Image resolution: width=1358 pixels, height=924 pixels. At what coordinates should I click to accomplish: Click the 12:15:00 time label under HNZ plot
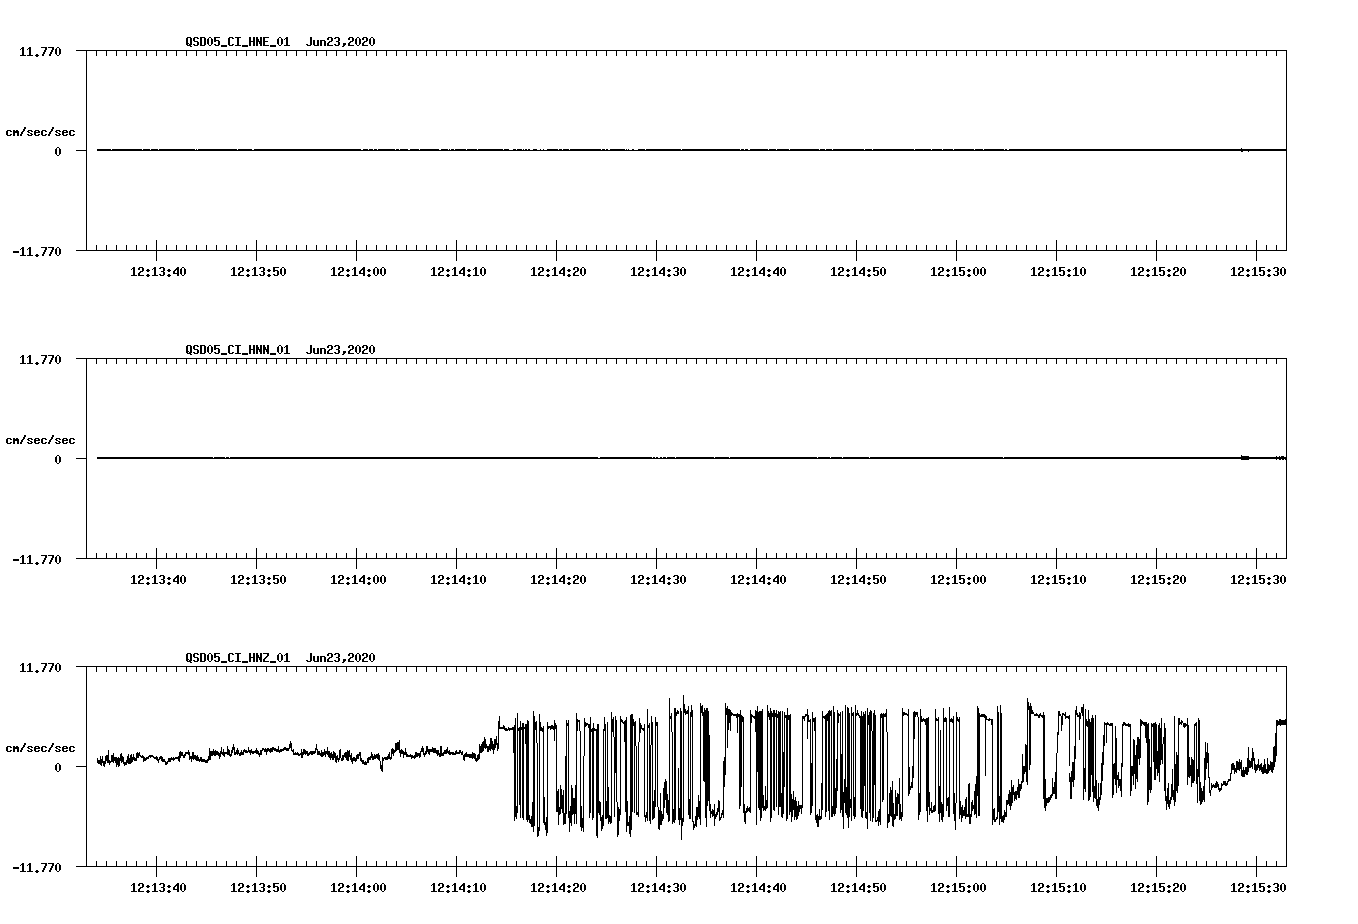[958, 888]
